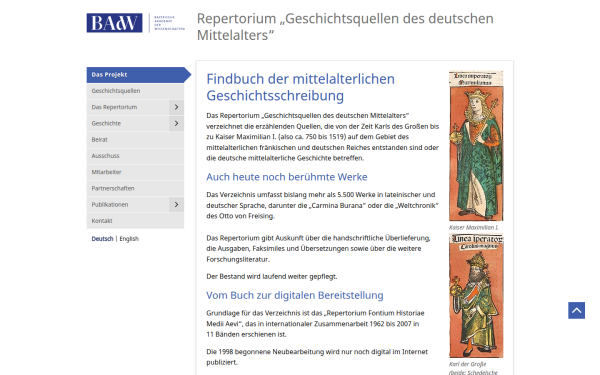The image size is (600, 375).
Task: Switch language to Deutsch
Action: [x=102, y=239]
